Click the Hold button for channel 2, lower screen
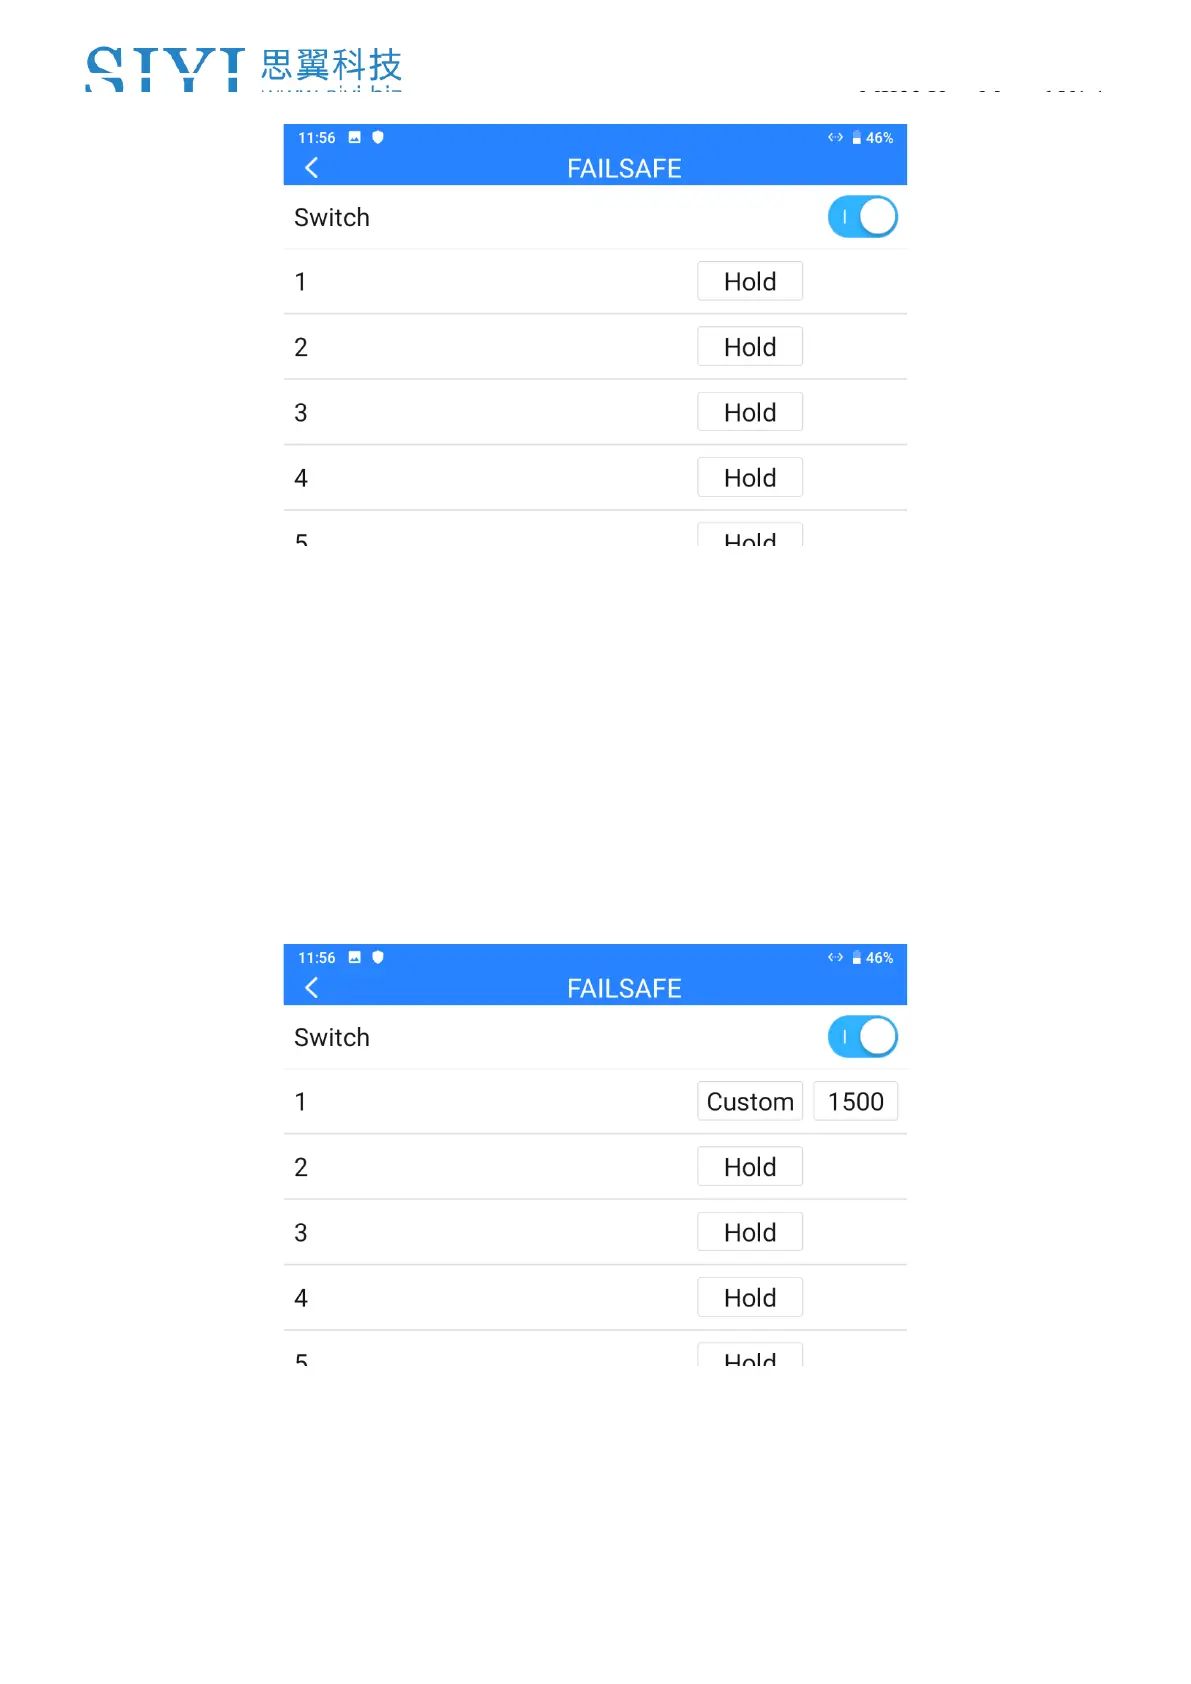Screen dimensions: 1191x1684 [750, 1167]
